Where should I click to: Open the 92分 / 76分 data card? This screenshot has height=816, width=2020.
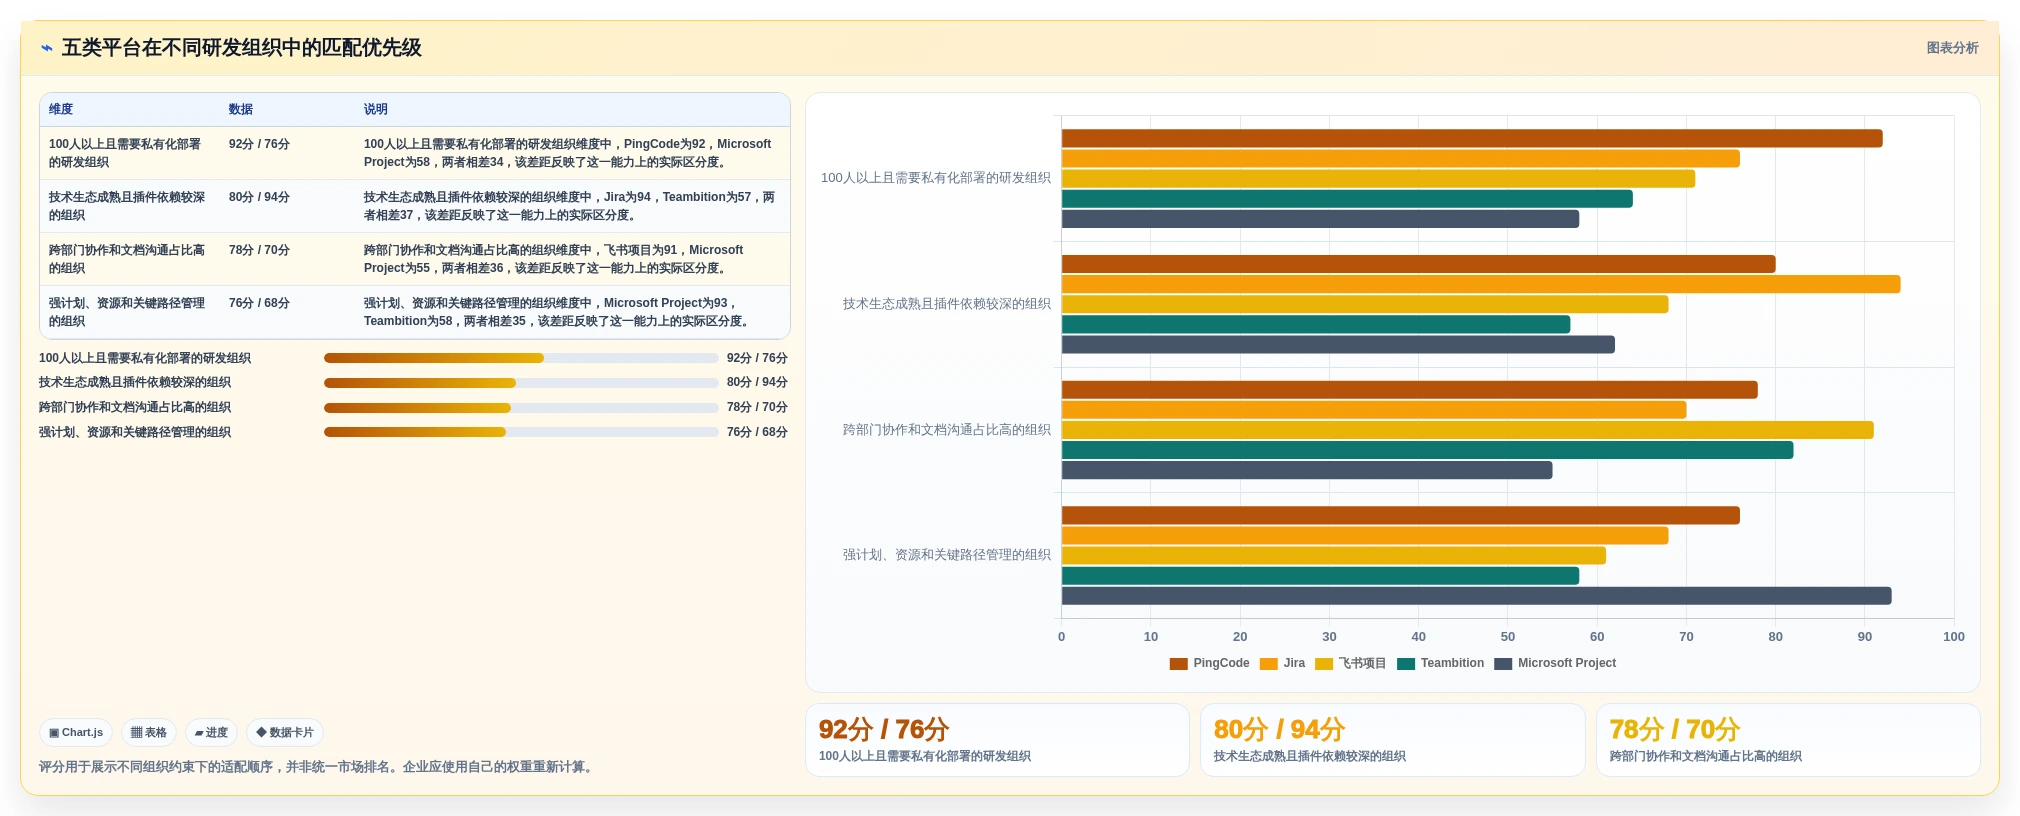tap(997, 740)
